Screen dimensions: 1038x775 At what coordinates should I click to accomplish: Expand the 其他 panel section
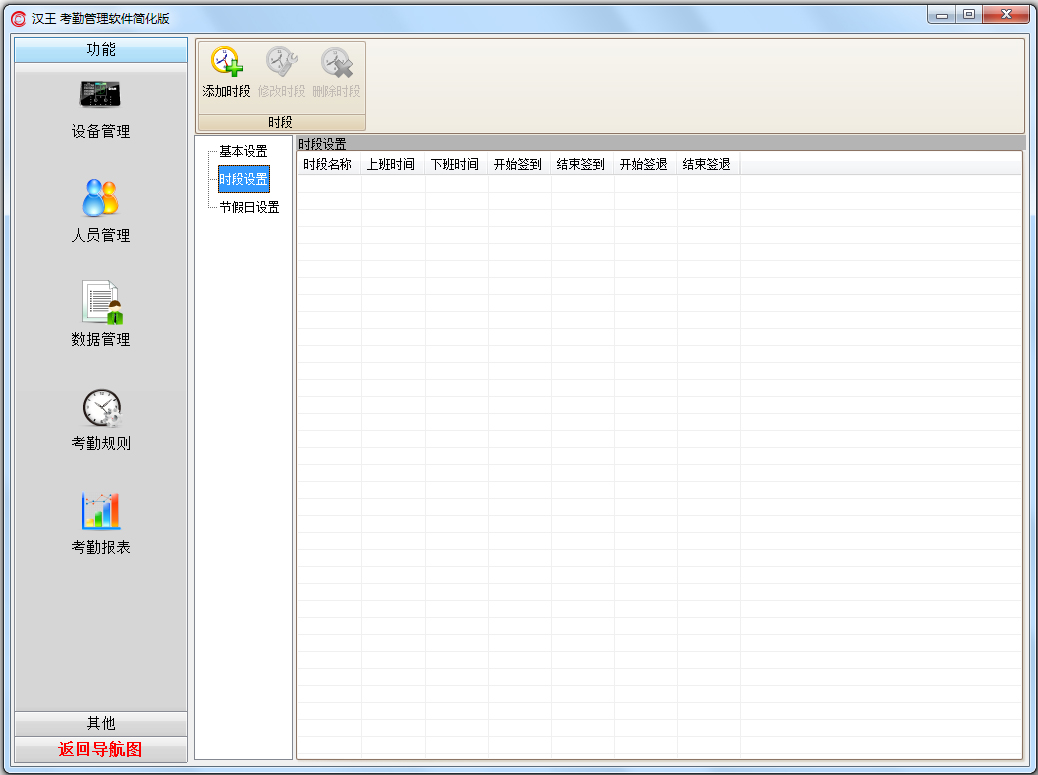tap(101, 724)
